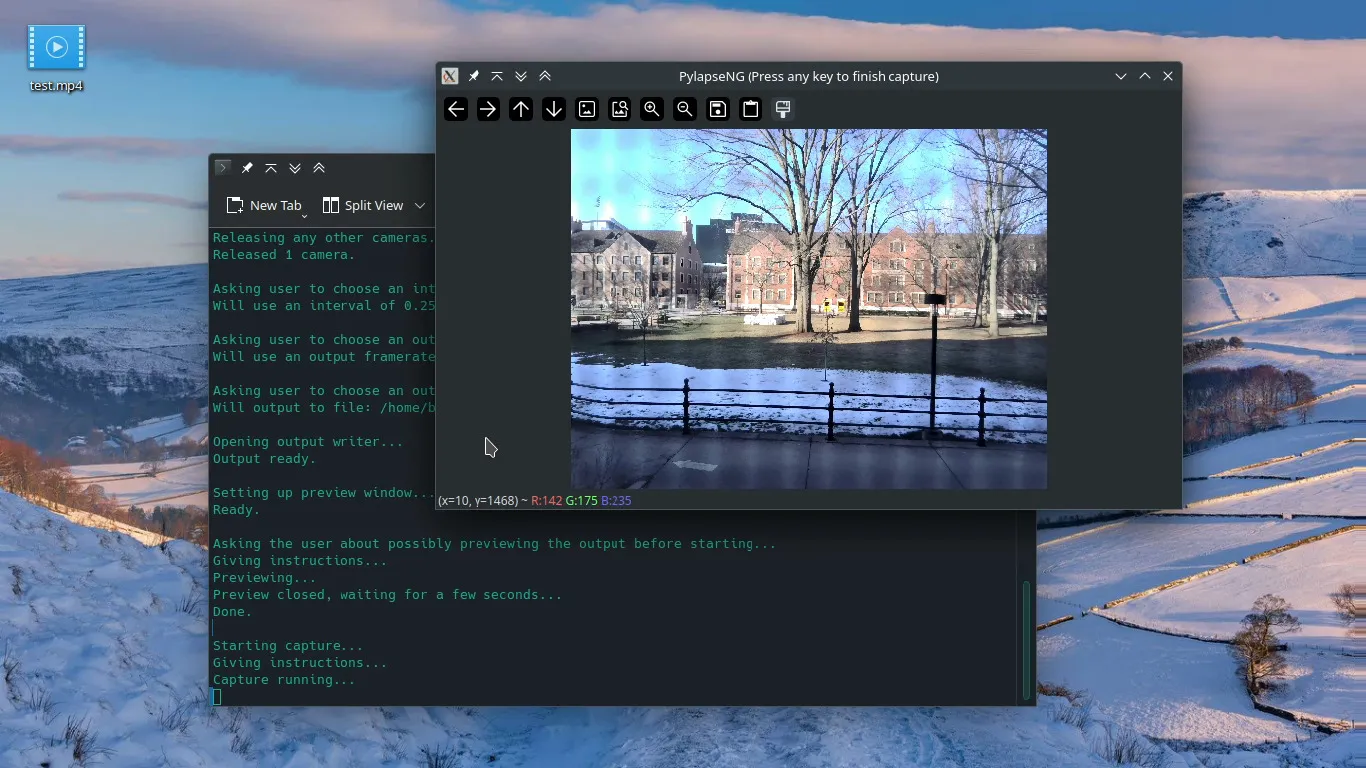Click the 'Will output to file: /home/b' line
This screenshot has width=1366, height=768.
pyautogui.click(x=324, y=408)
